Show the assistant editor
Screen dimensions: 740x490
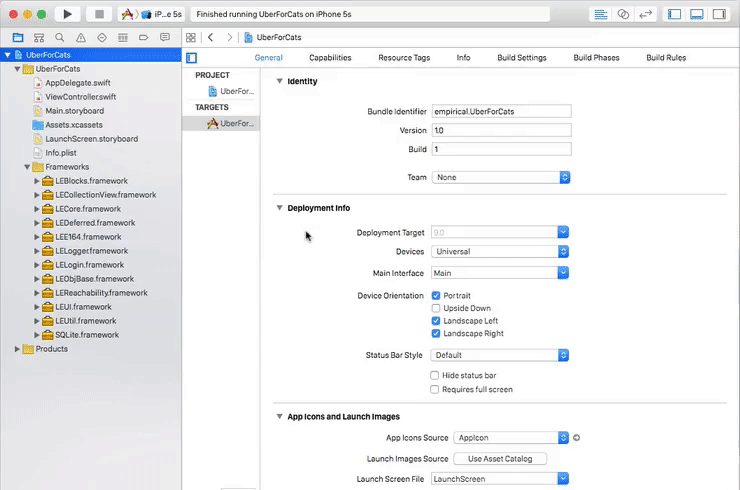coord(623,14)
